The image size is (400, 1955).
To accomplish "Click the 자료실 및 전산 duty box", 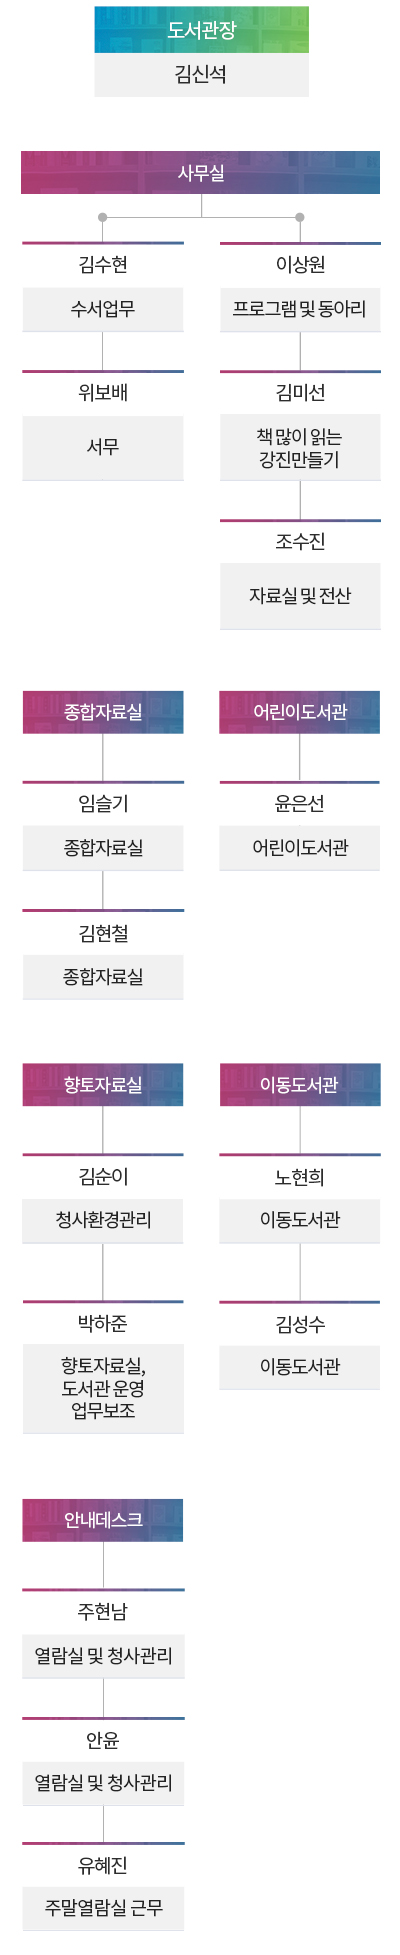I will tap(300, 596).
